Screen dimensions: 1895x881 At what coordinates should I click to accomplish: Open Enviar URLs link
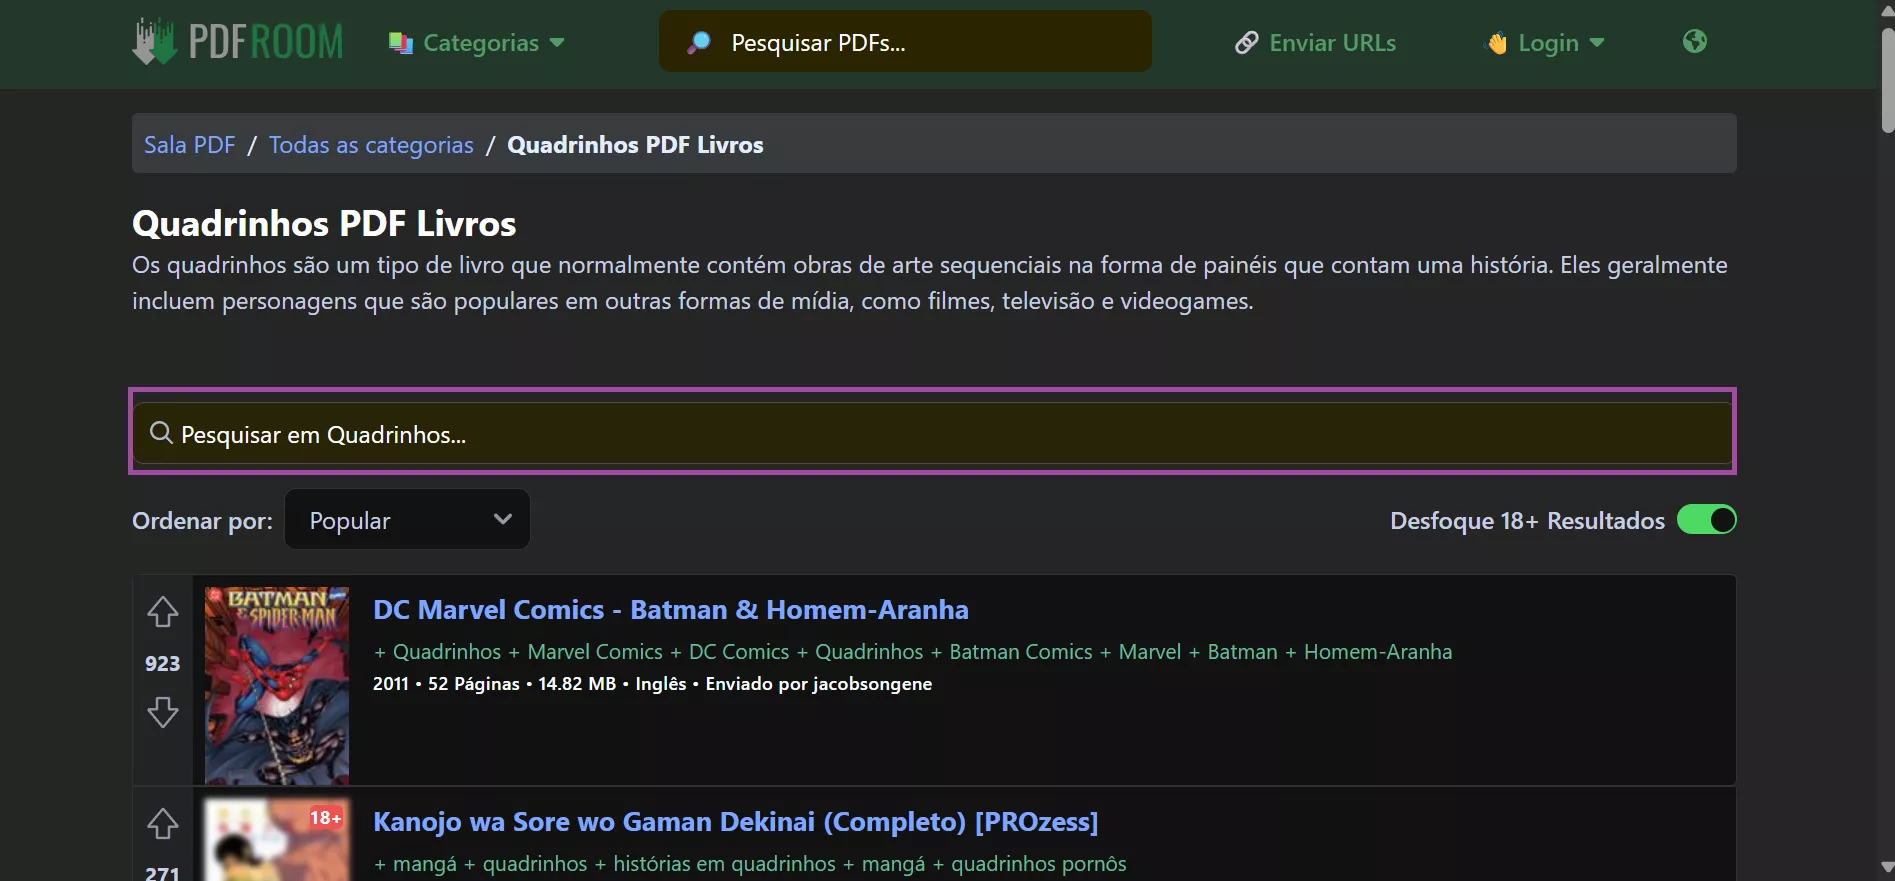pyautogui.click(x=1315, y=43)
